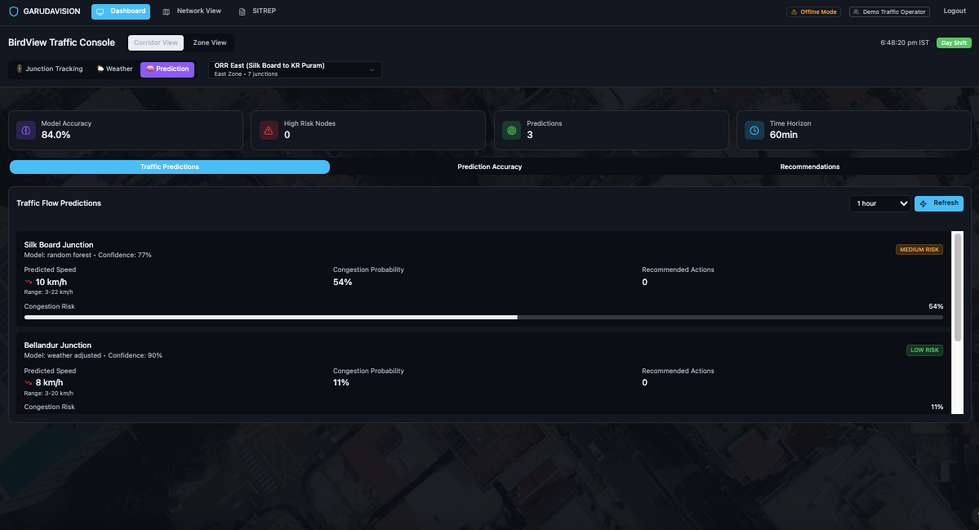Switch to Zone View
This screenshot has height=530, width=979.
click(210, 42)
